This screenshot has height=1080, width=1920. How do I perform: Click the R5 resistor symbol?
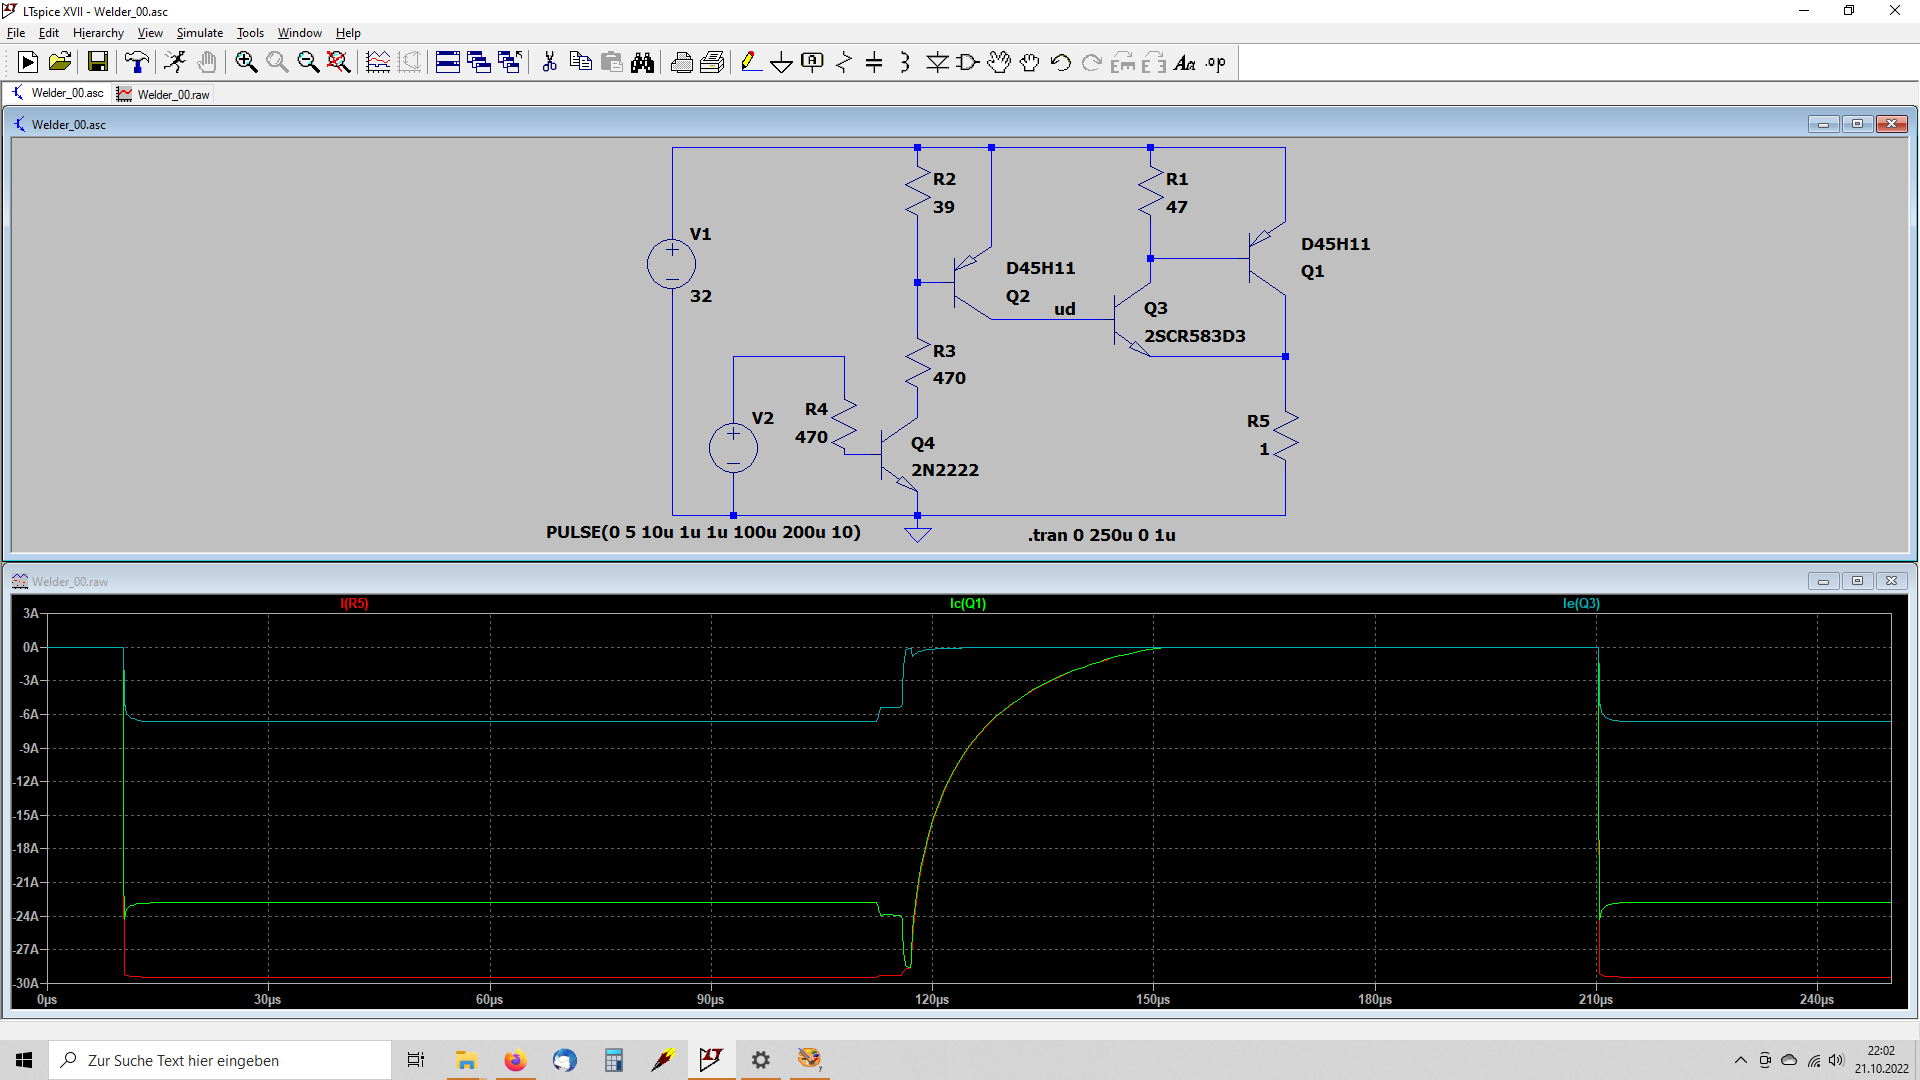point(1286,434)
